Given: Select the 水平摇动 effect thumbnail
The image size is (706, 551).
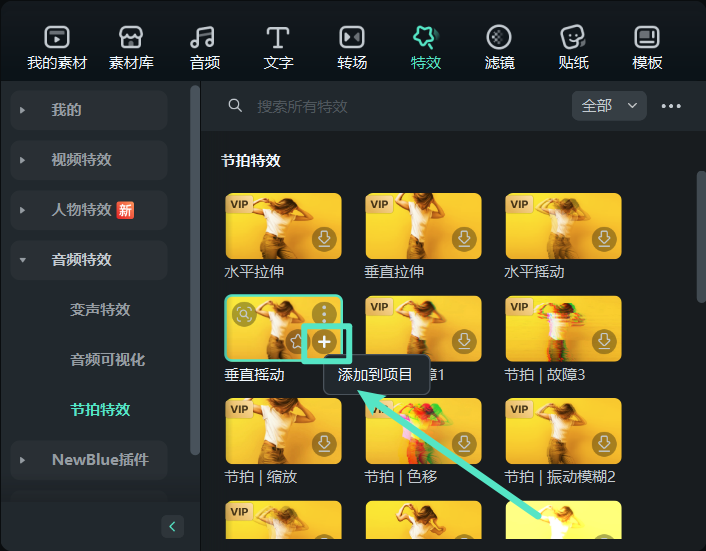Looking at the screenshot, I should coord(564,226).
